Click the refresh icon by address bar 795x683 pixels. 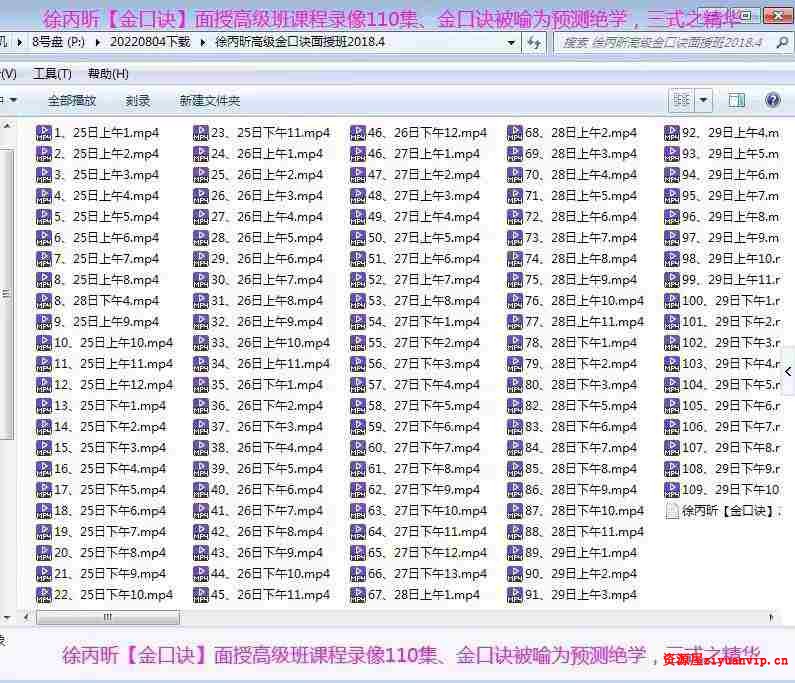pyautogui.click(x=533, y=43)
